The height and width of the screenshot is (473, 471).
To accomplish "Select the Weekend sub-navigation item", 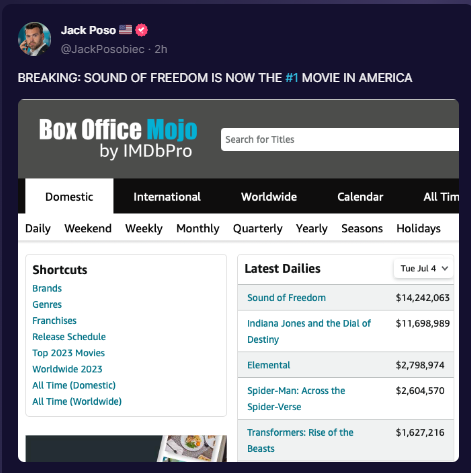I will [x=88, y=228].
